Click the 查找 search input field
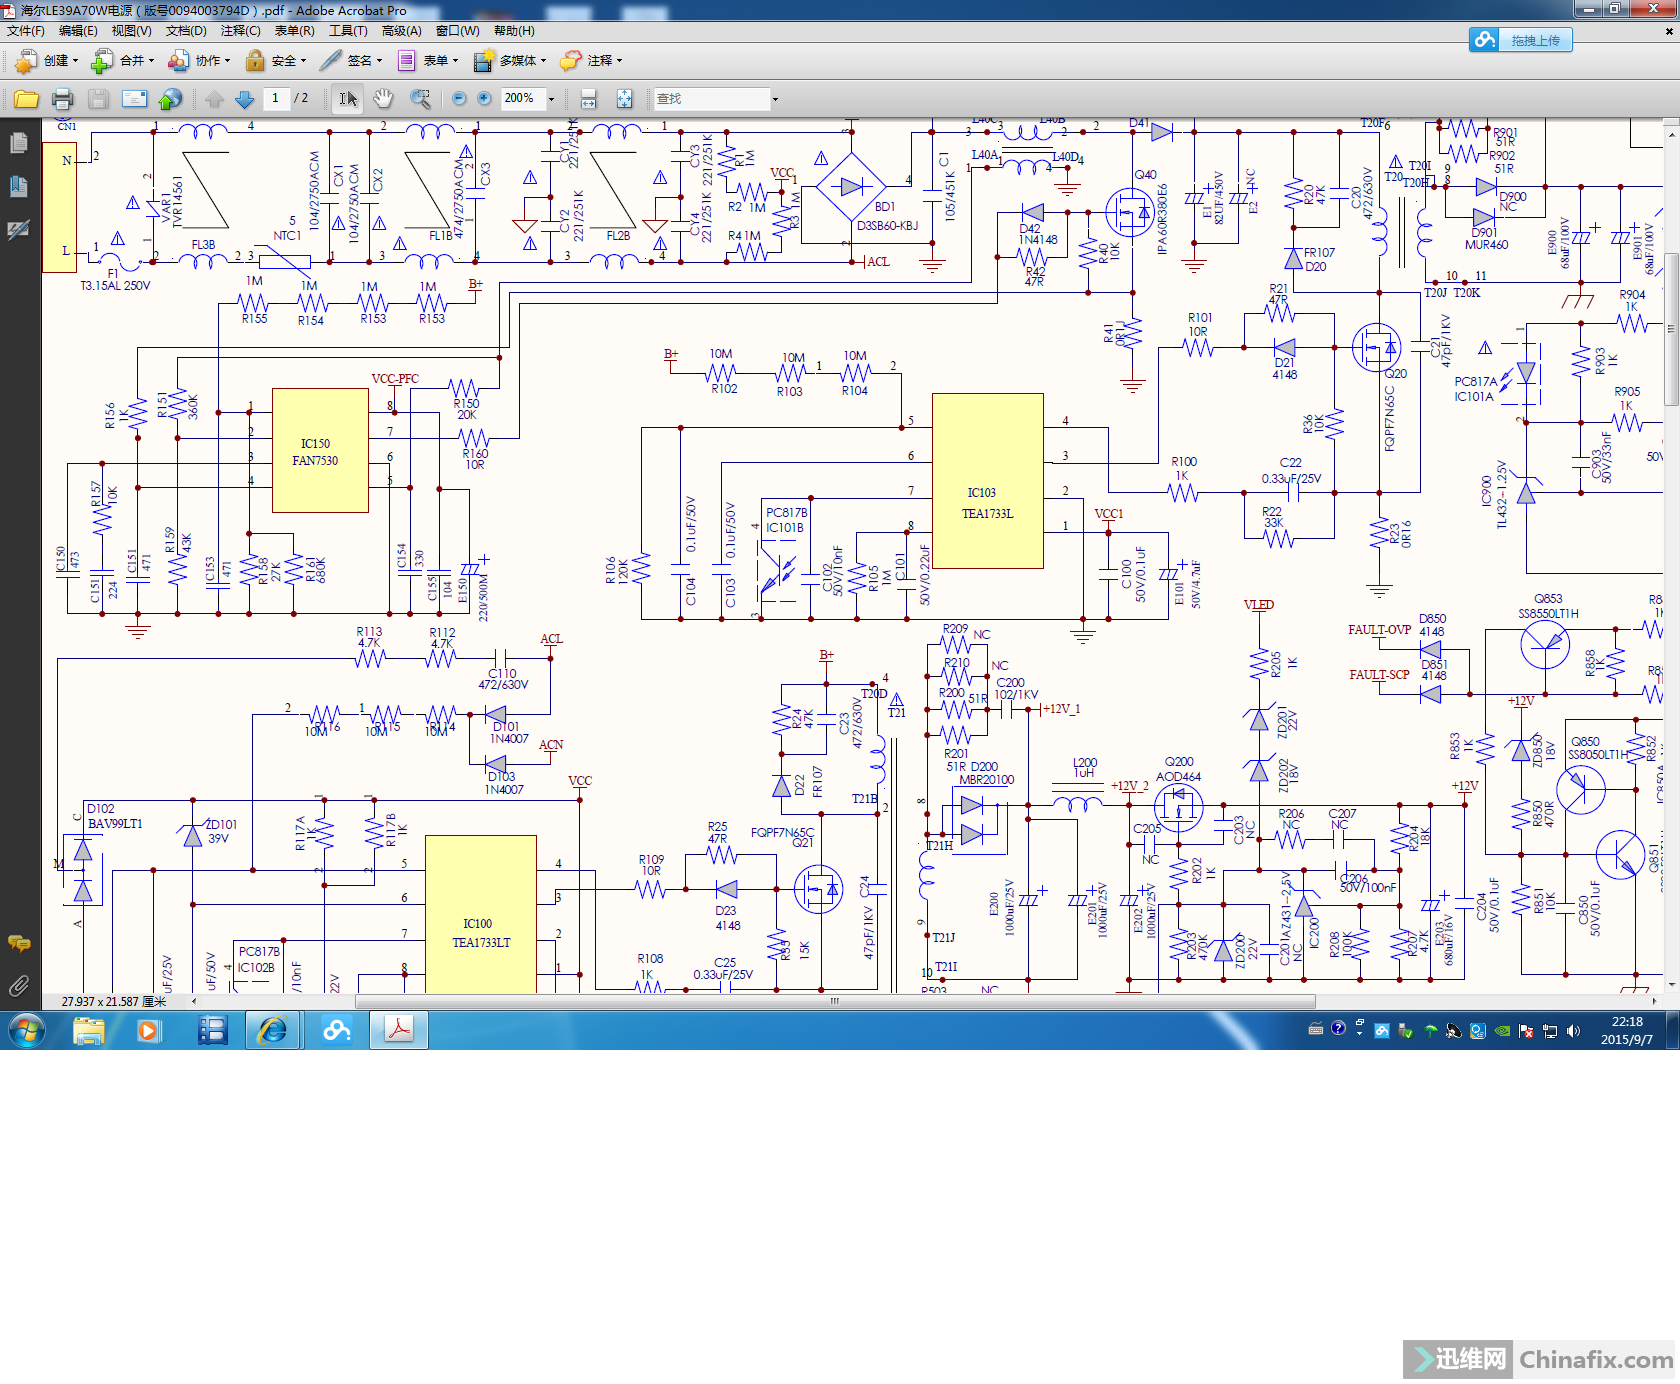Screen dimensions: 1680x1384 (x=712, y=99)
